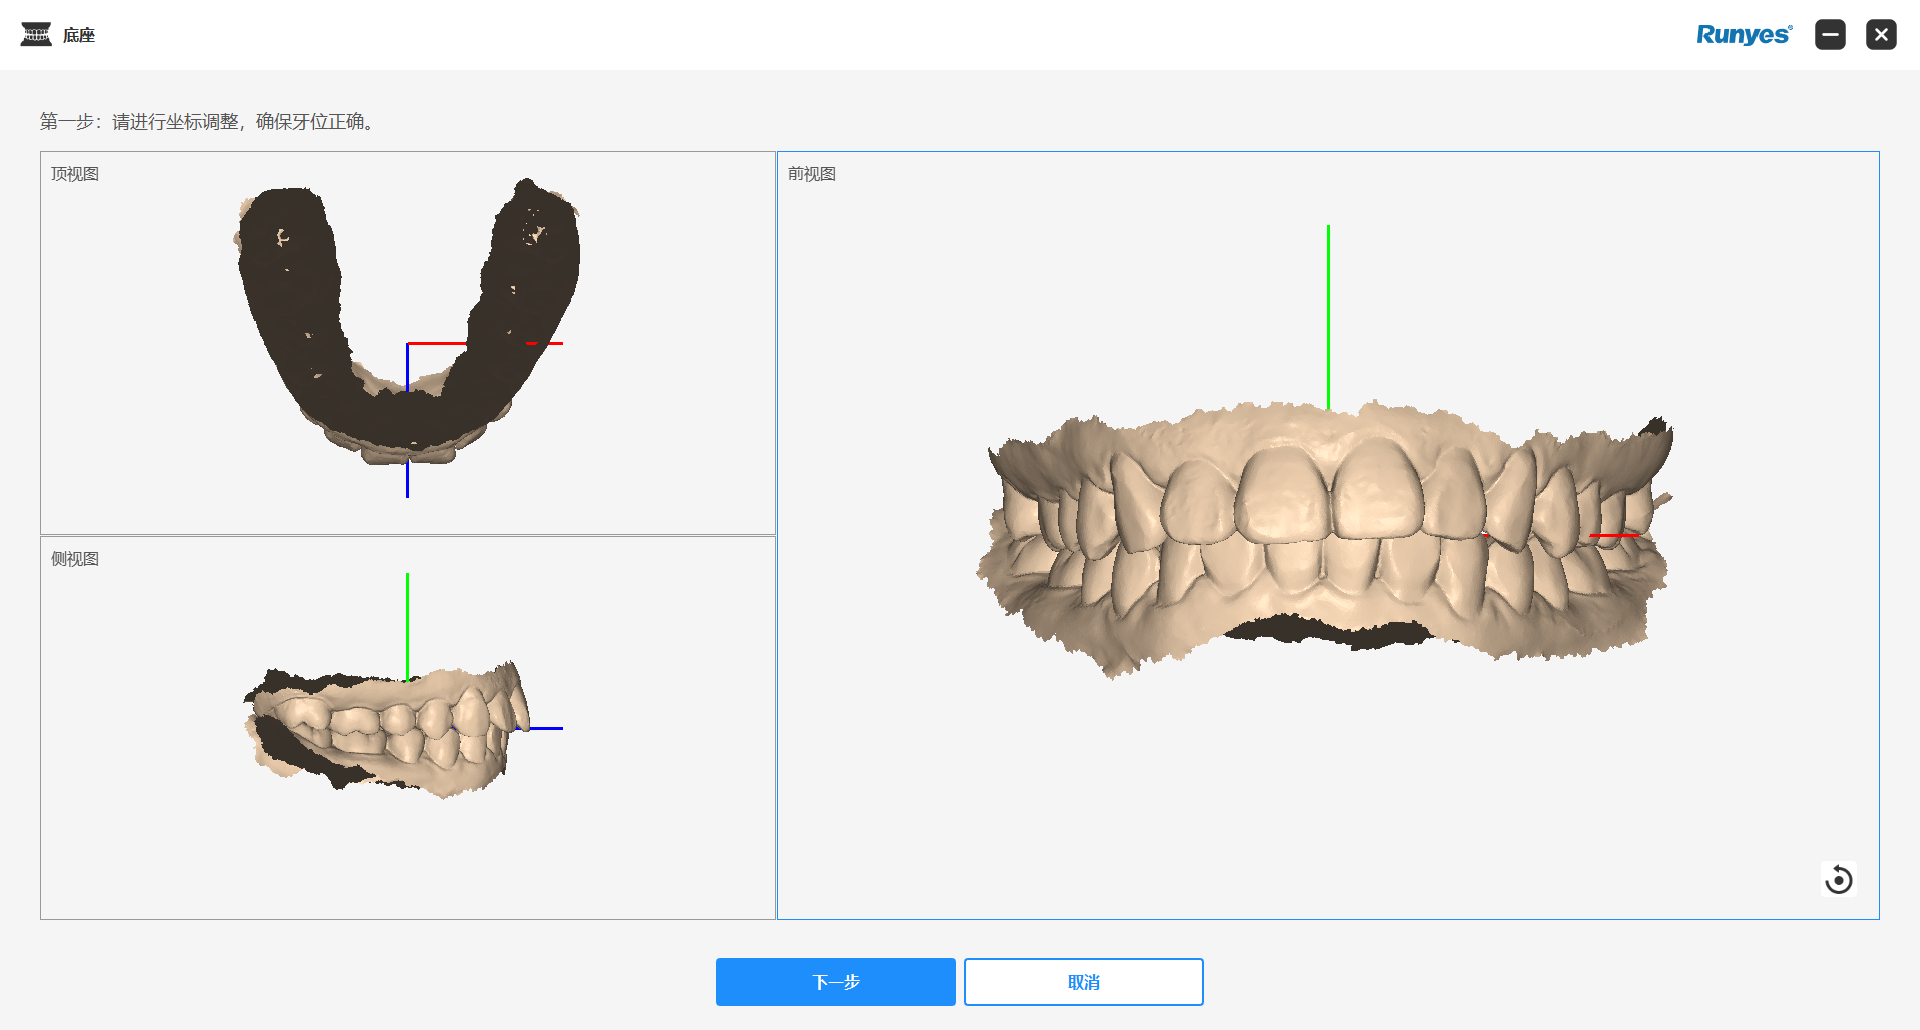Pick the blue axis line in side view
1920x1030 pixels.
coord(545,728)
